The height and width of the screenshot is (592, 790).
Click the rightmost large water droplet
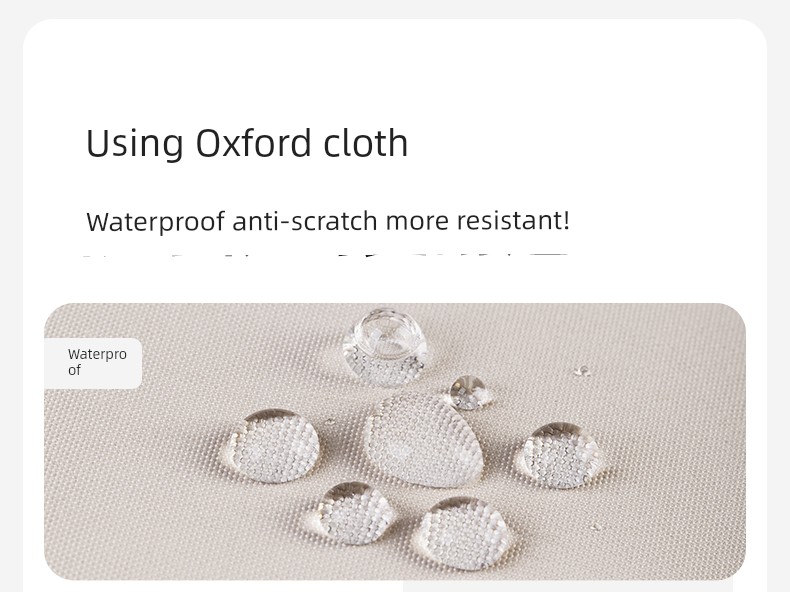(560, 454)
